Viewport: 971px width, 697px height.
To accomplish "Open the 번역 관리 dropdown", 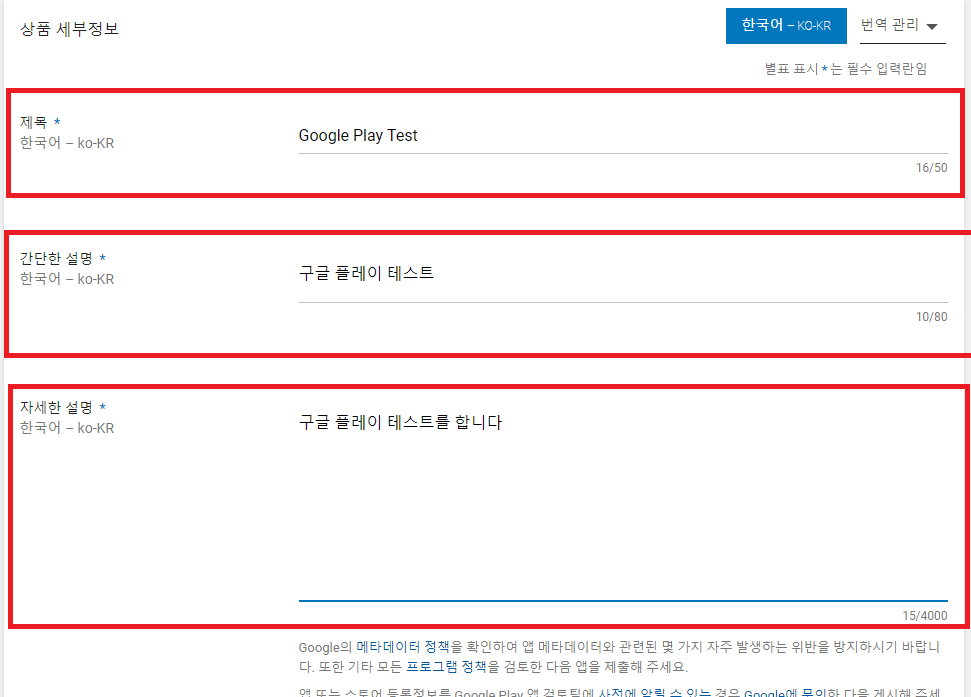I will click(902, 25).
